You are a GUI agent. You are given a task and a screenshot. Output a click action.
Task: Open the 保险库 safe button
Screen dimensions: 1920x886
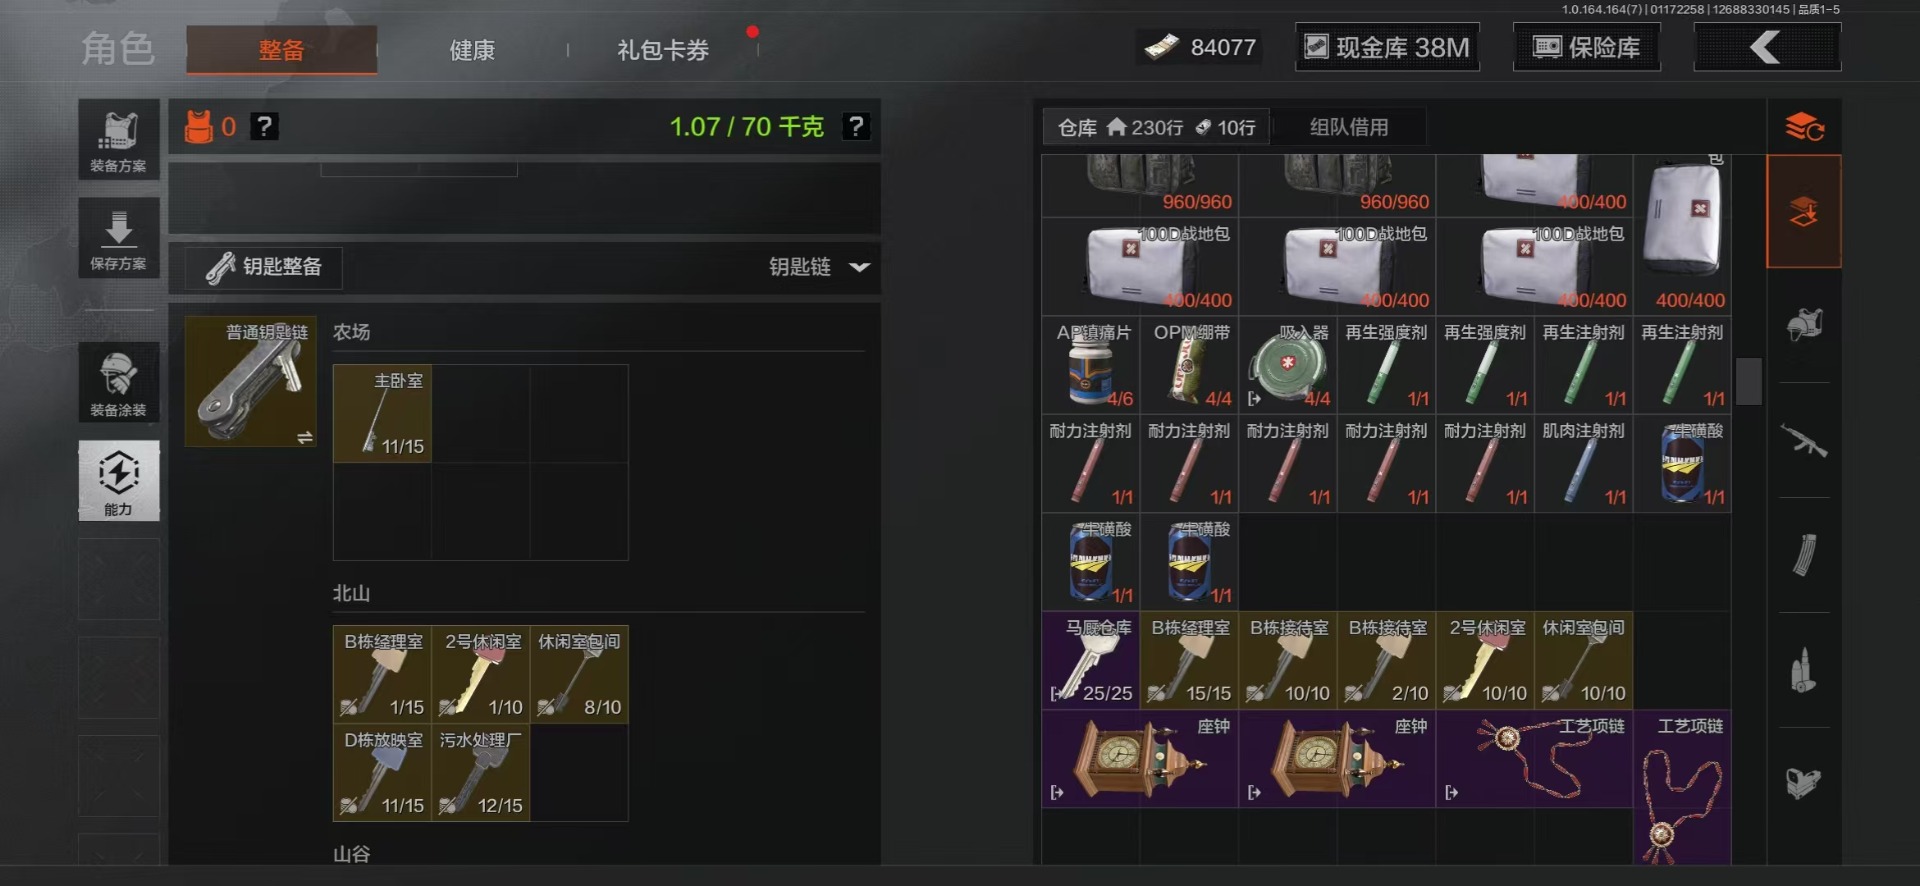point(1587,47)
